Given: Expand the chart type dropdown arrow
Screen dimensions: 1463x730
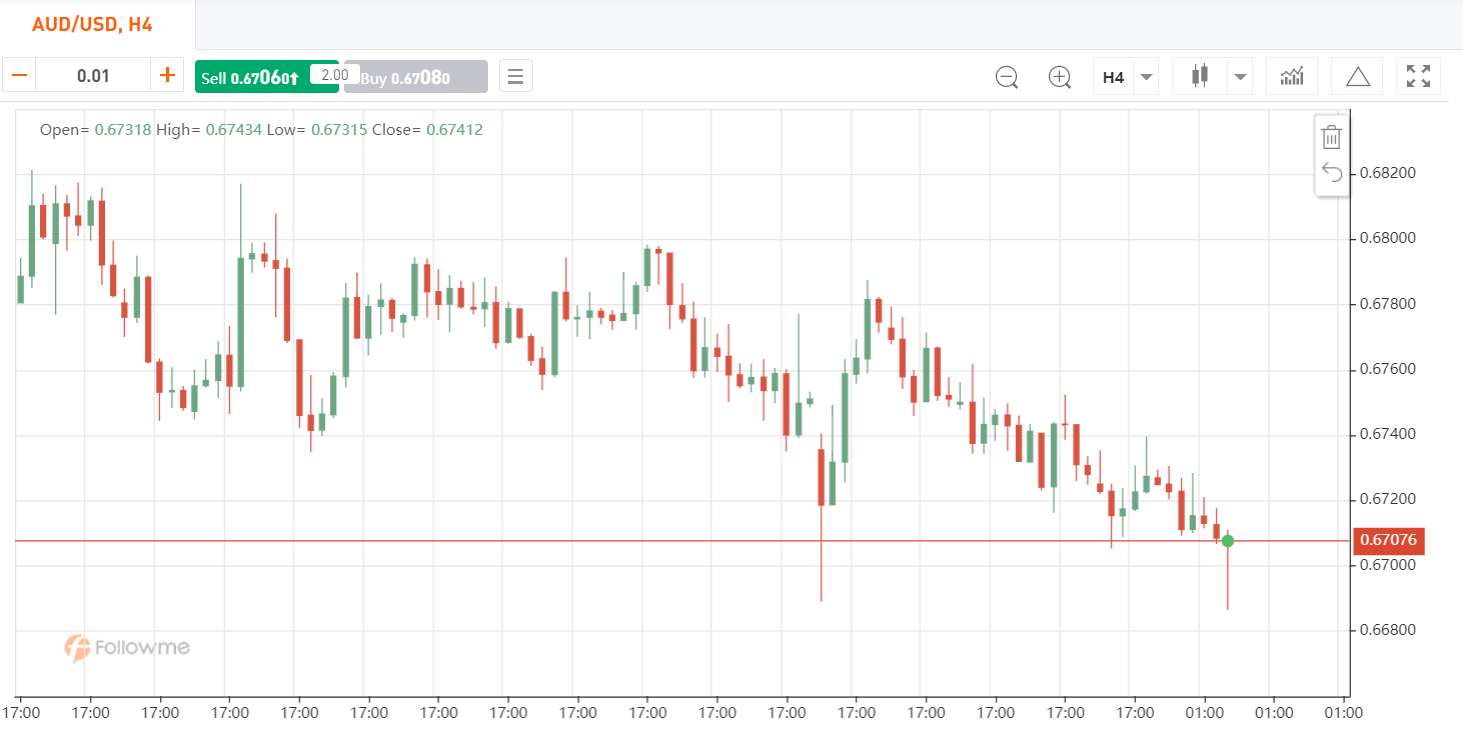Looking at the screenshot, I should click(x=1240, y=77).
